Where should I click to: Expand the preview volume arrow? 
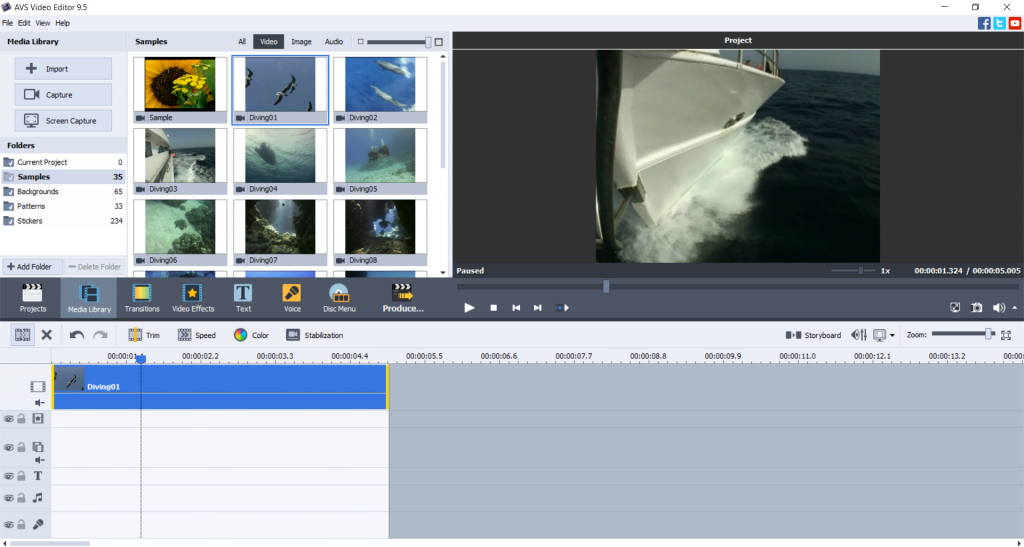pyautogui.click(x=1015, y=308)
